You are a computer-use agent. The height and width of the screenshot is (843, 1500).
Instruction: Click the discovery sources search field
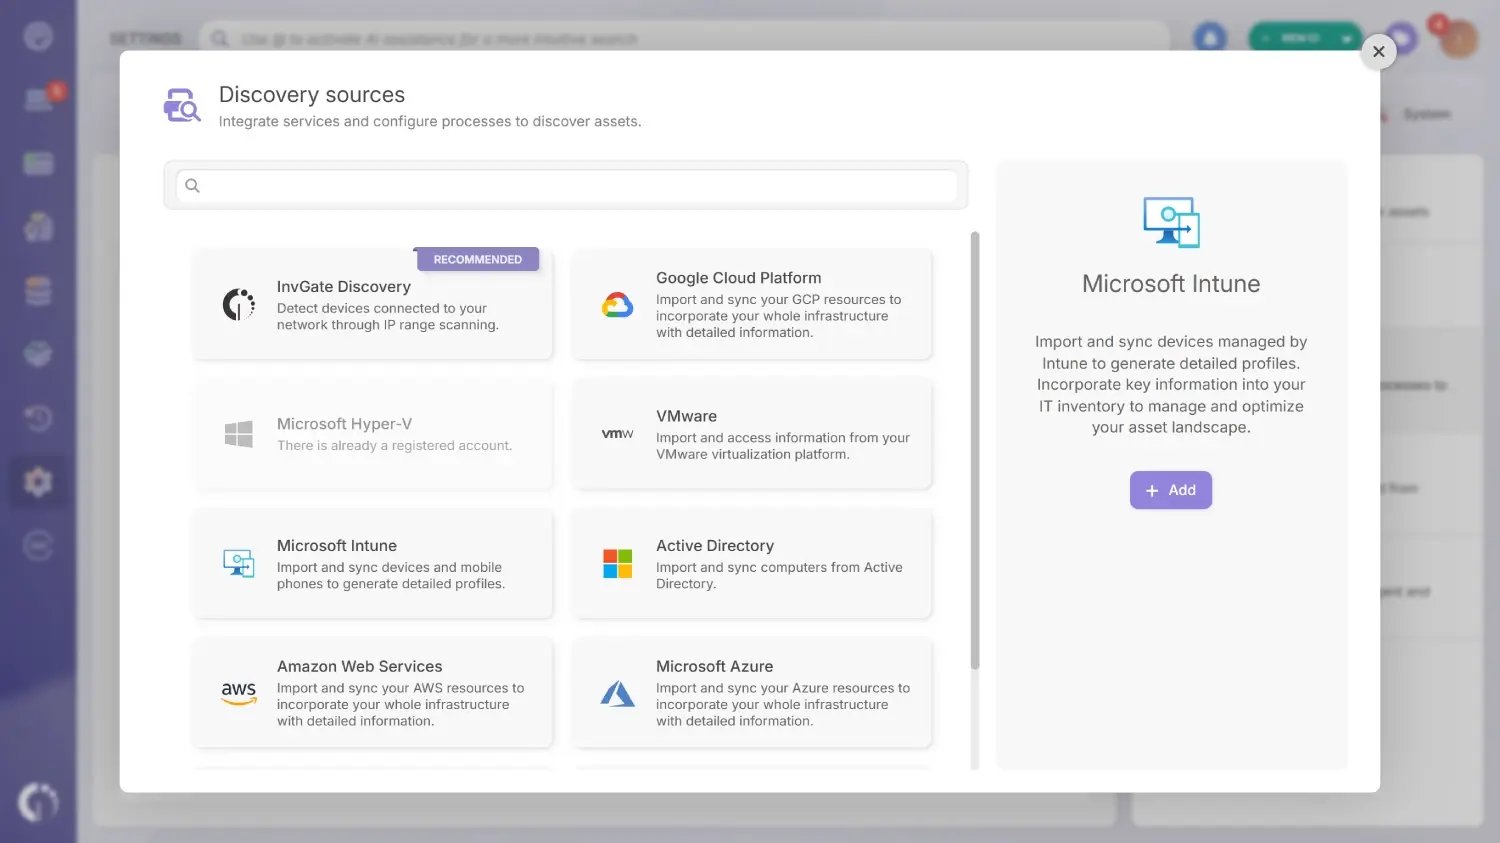565,185
